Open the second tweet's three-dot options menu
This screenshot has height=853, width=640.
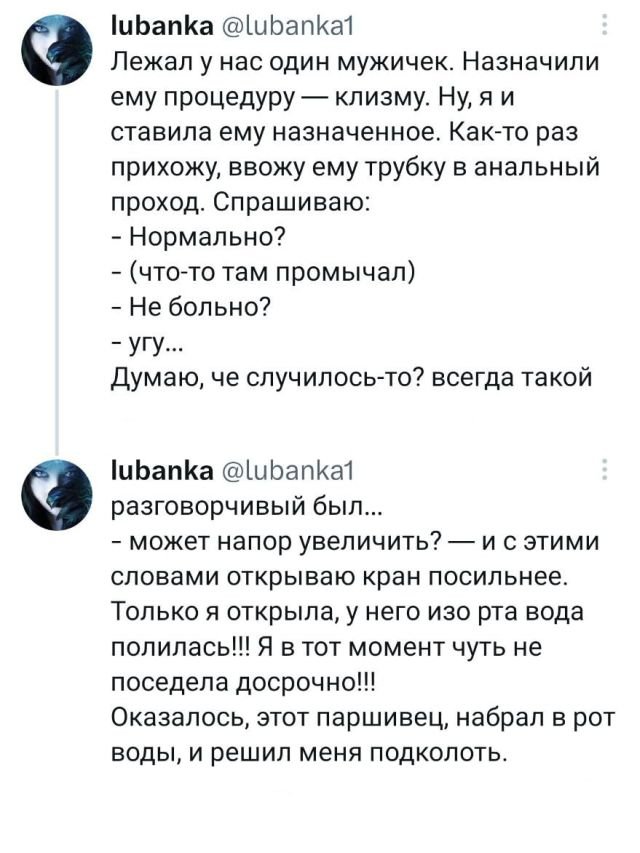click(x=602, y=470)
